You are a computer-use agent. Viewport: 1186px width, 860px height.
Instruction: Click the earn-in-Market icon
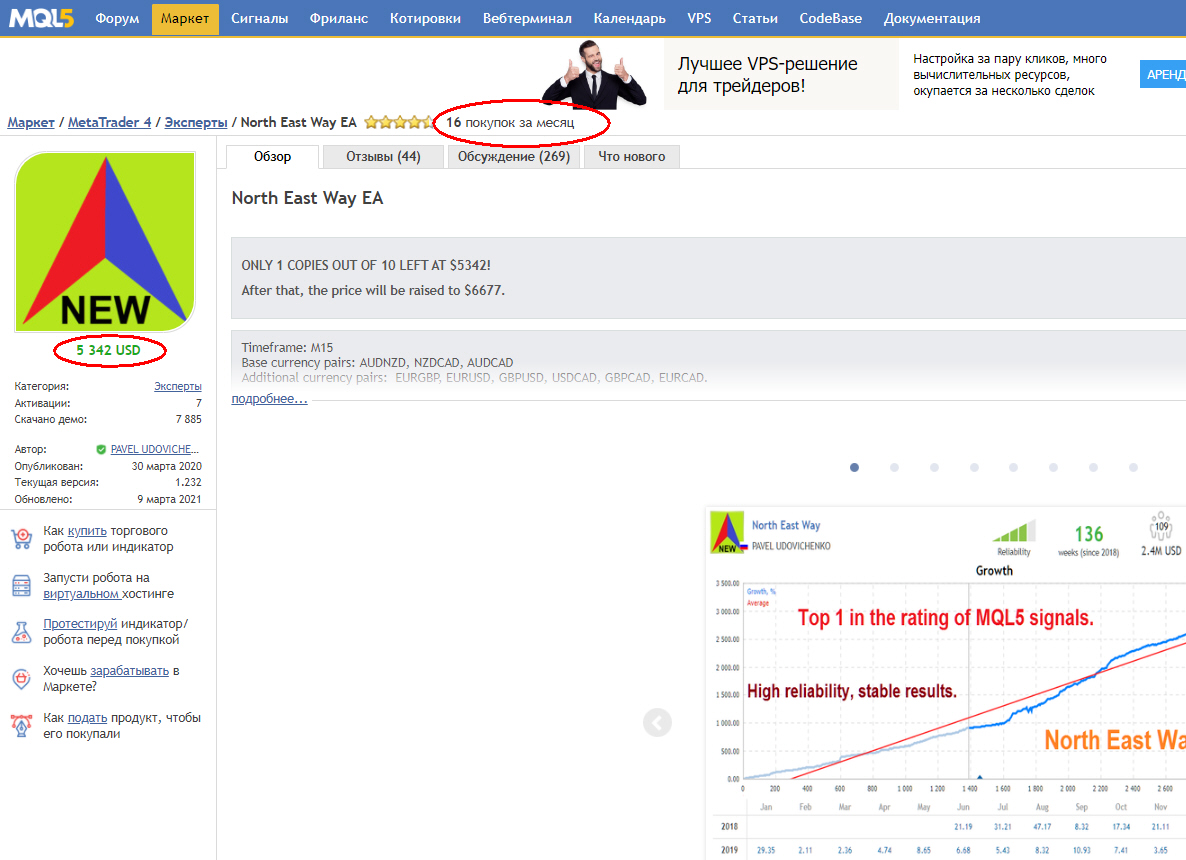tap(21, 679)
